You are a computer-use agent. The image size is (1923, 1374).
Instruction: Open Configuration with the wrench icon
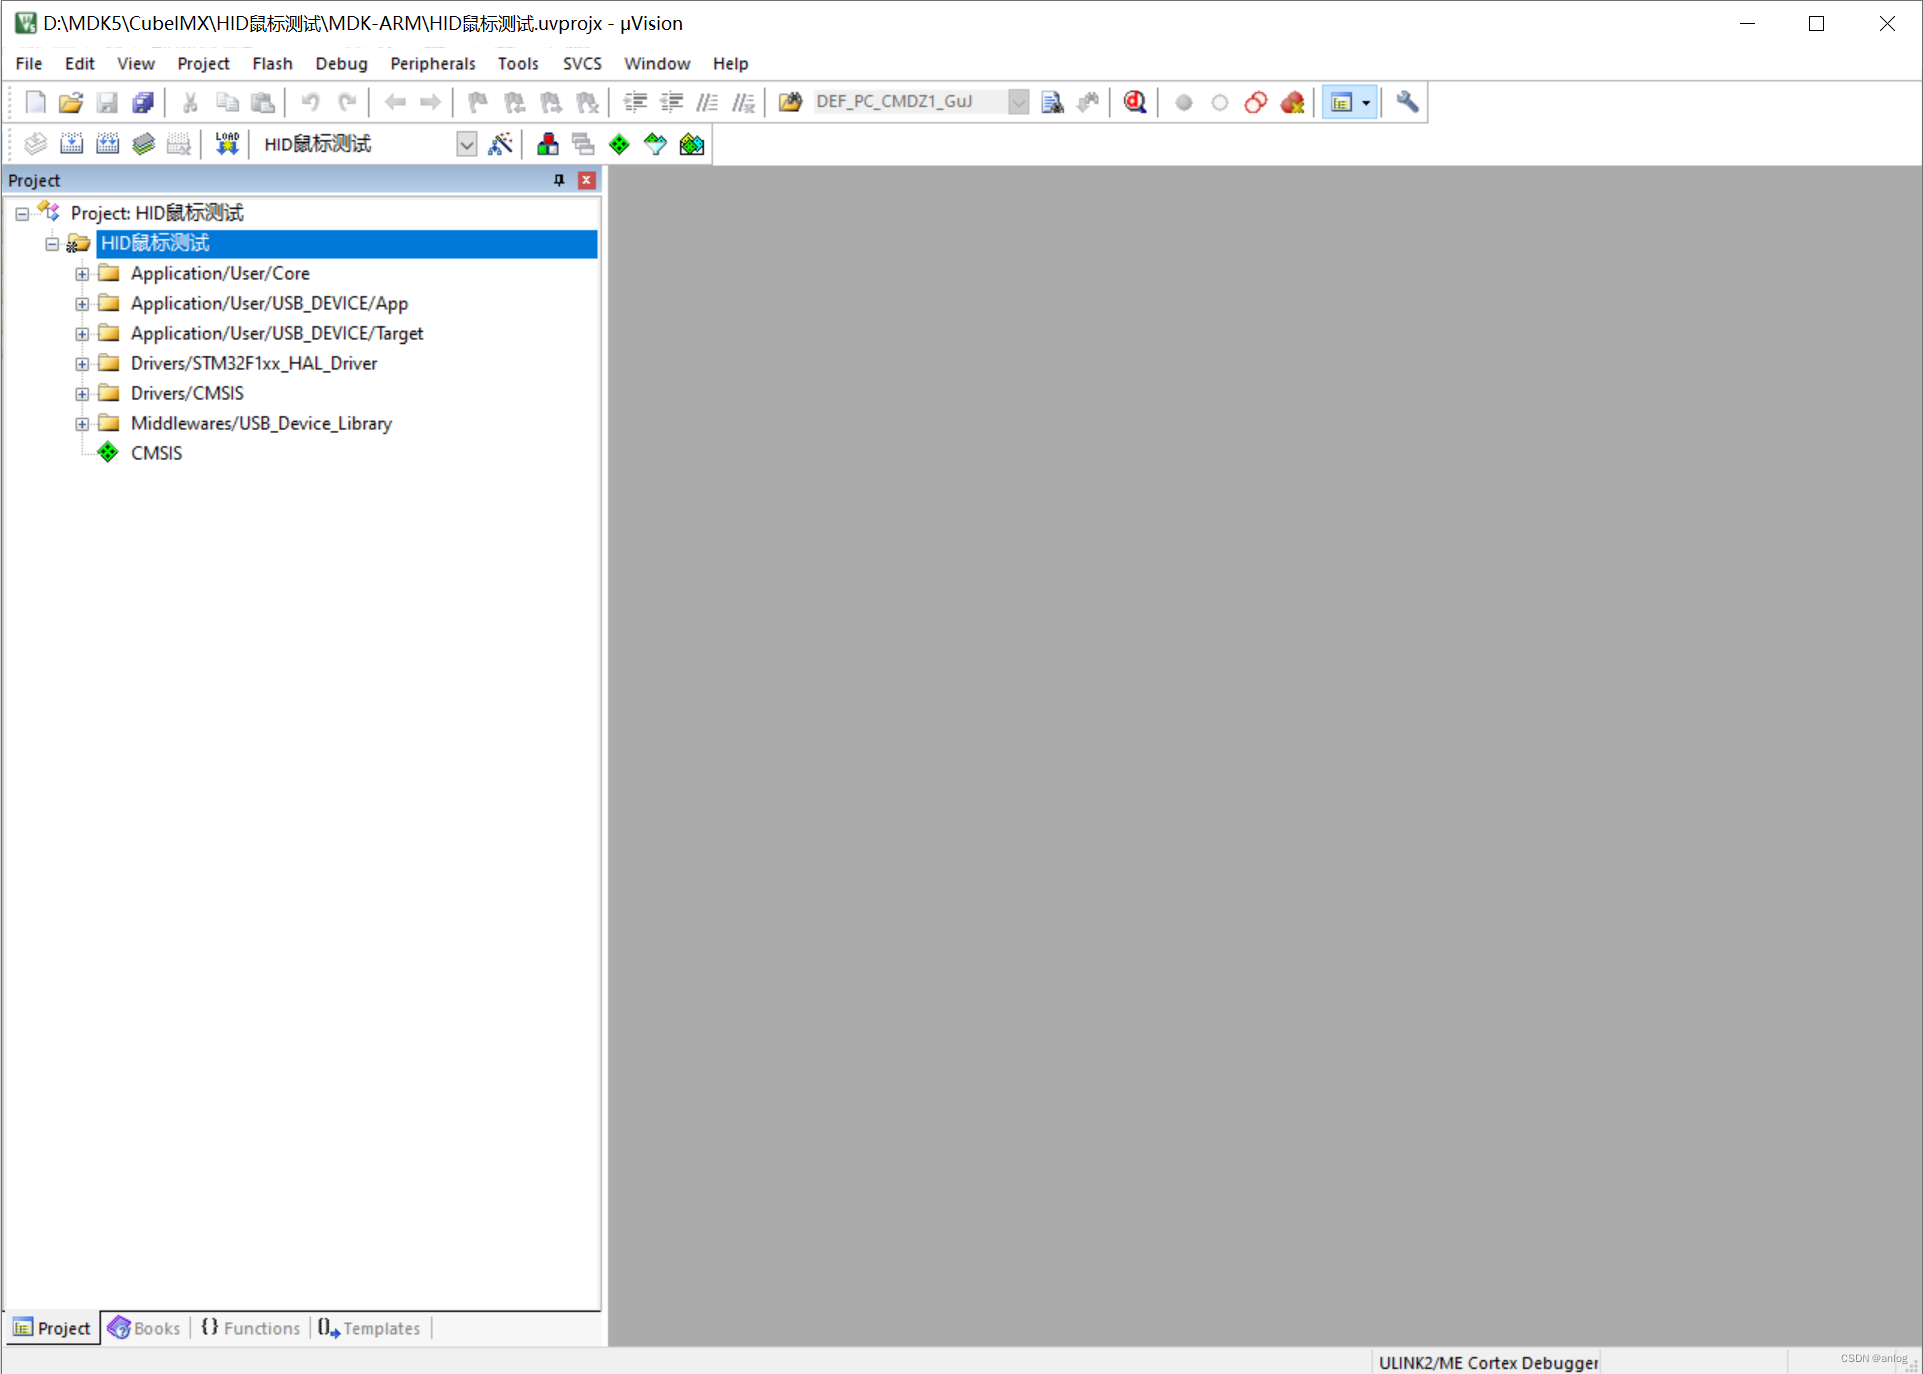click(x=1407, y=102)
